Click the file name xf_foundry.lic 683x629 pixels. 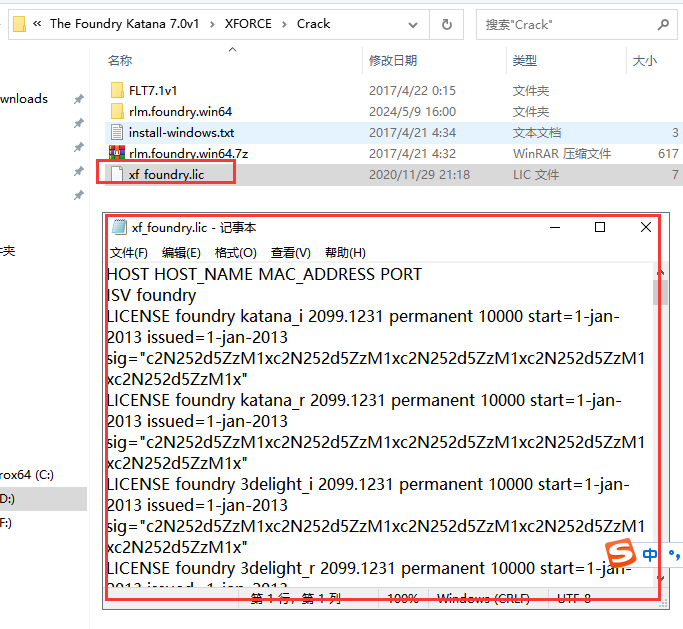(166, 174)
